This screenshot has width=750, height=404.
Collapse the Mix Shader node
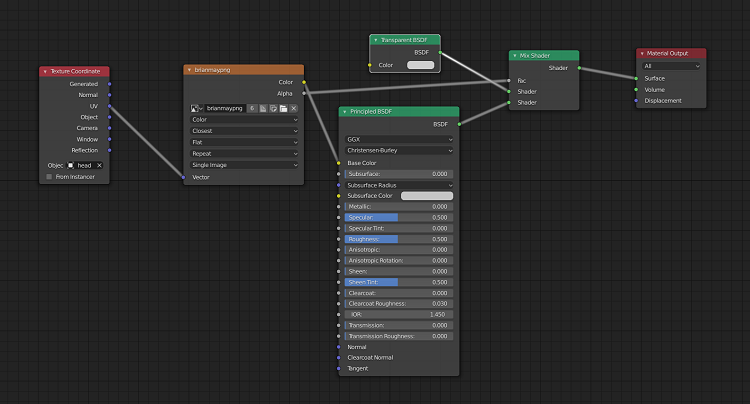tap(514, 55)
